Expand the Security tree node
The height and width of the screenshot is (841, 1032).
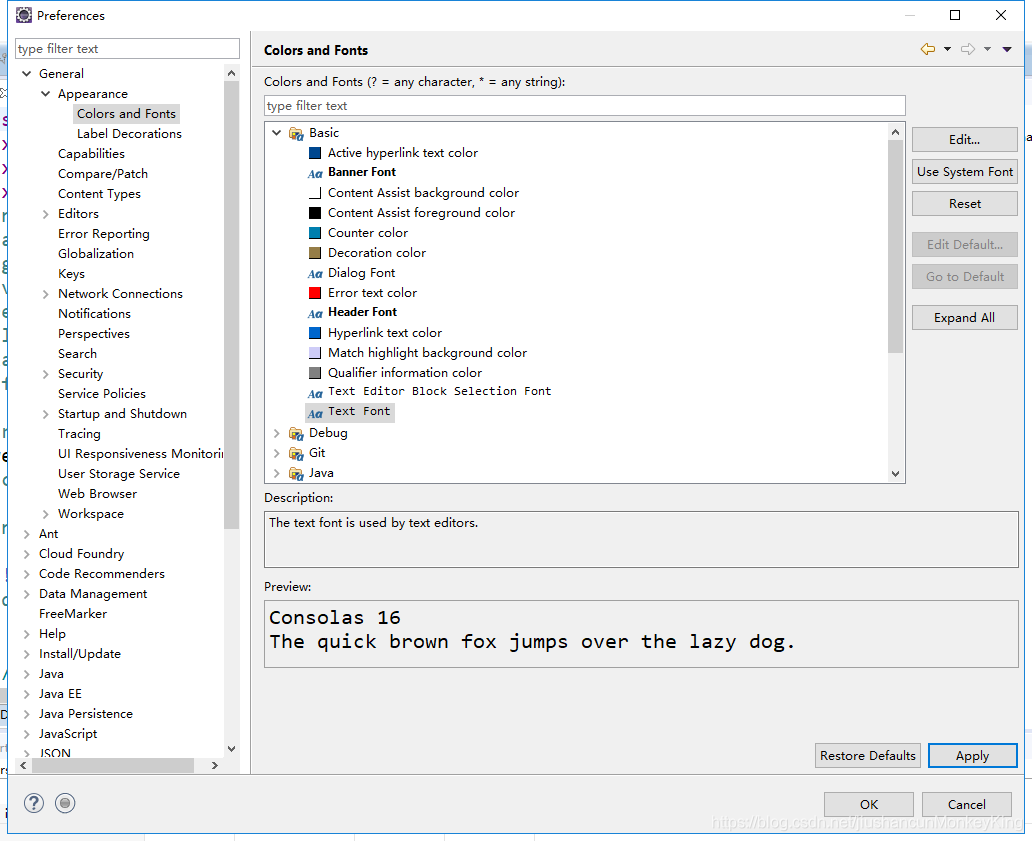coord(45,374)
